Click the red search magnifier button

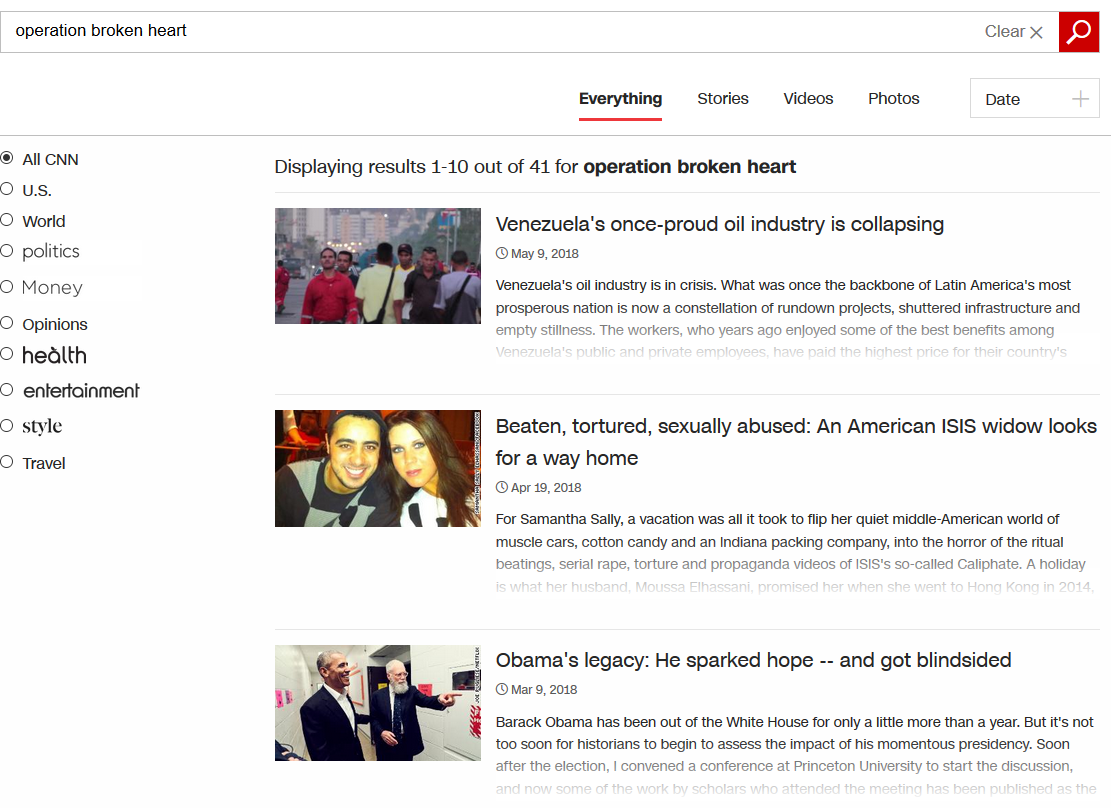click(1079, 32)
